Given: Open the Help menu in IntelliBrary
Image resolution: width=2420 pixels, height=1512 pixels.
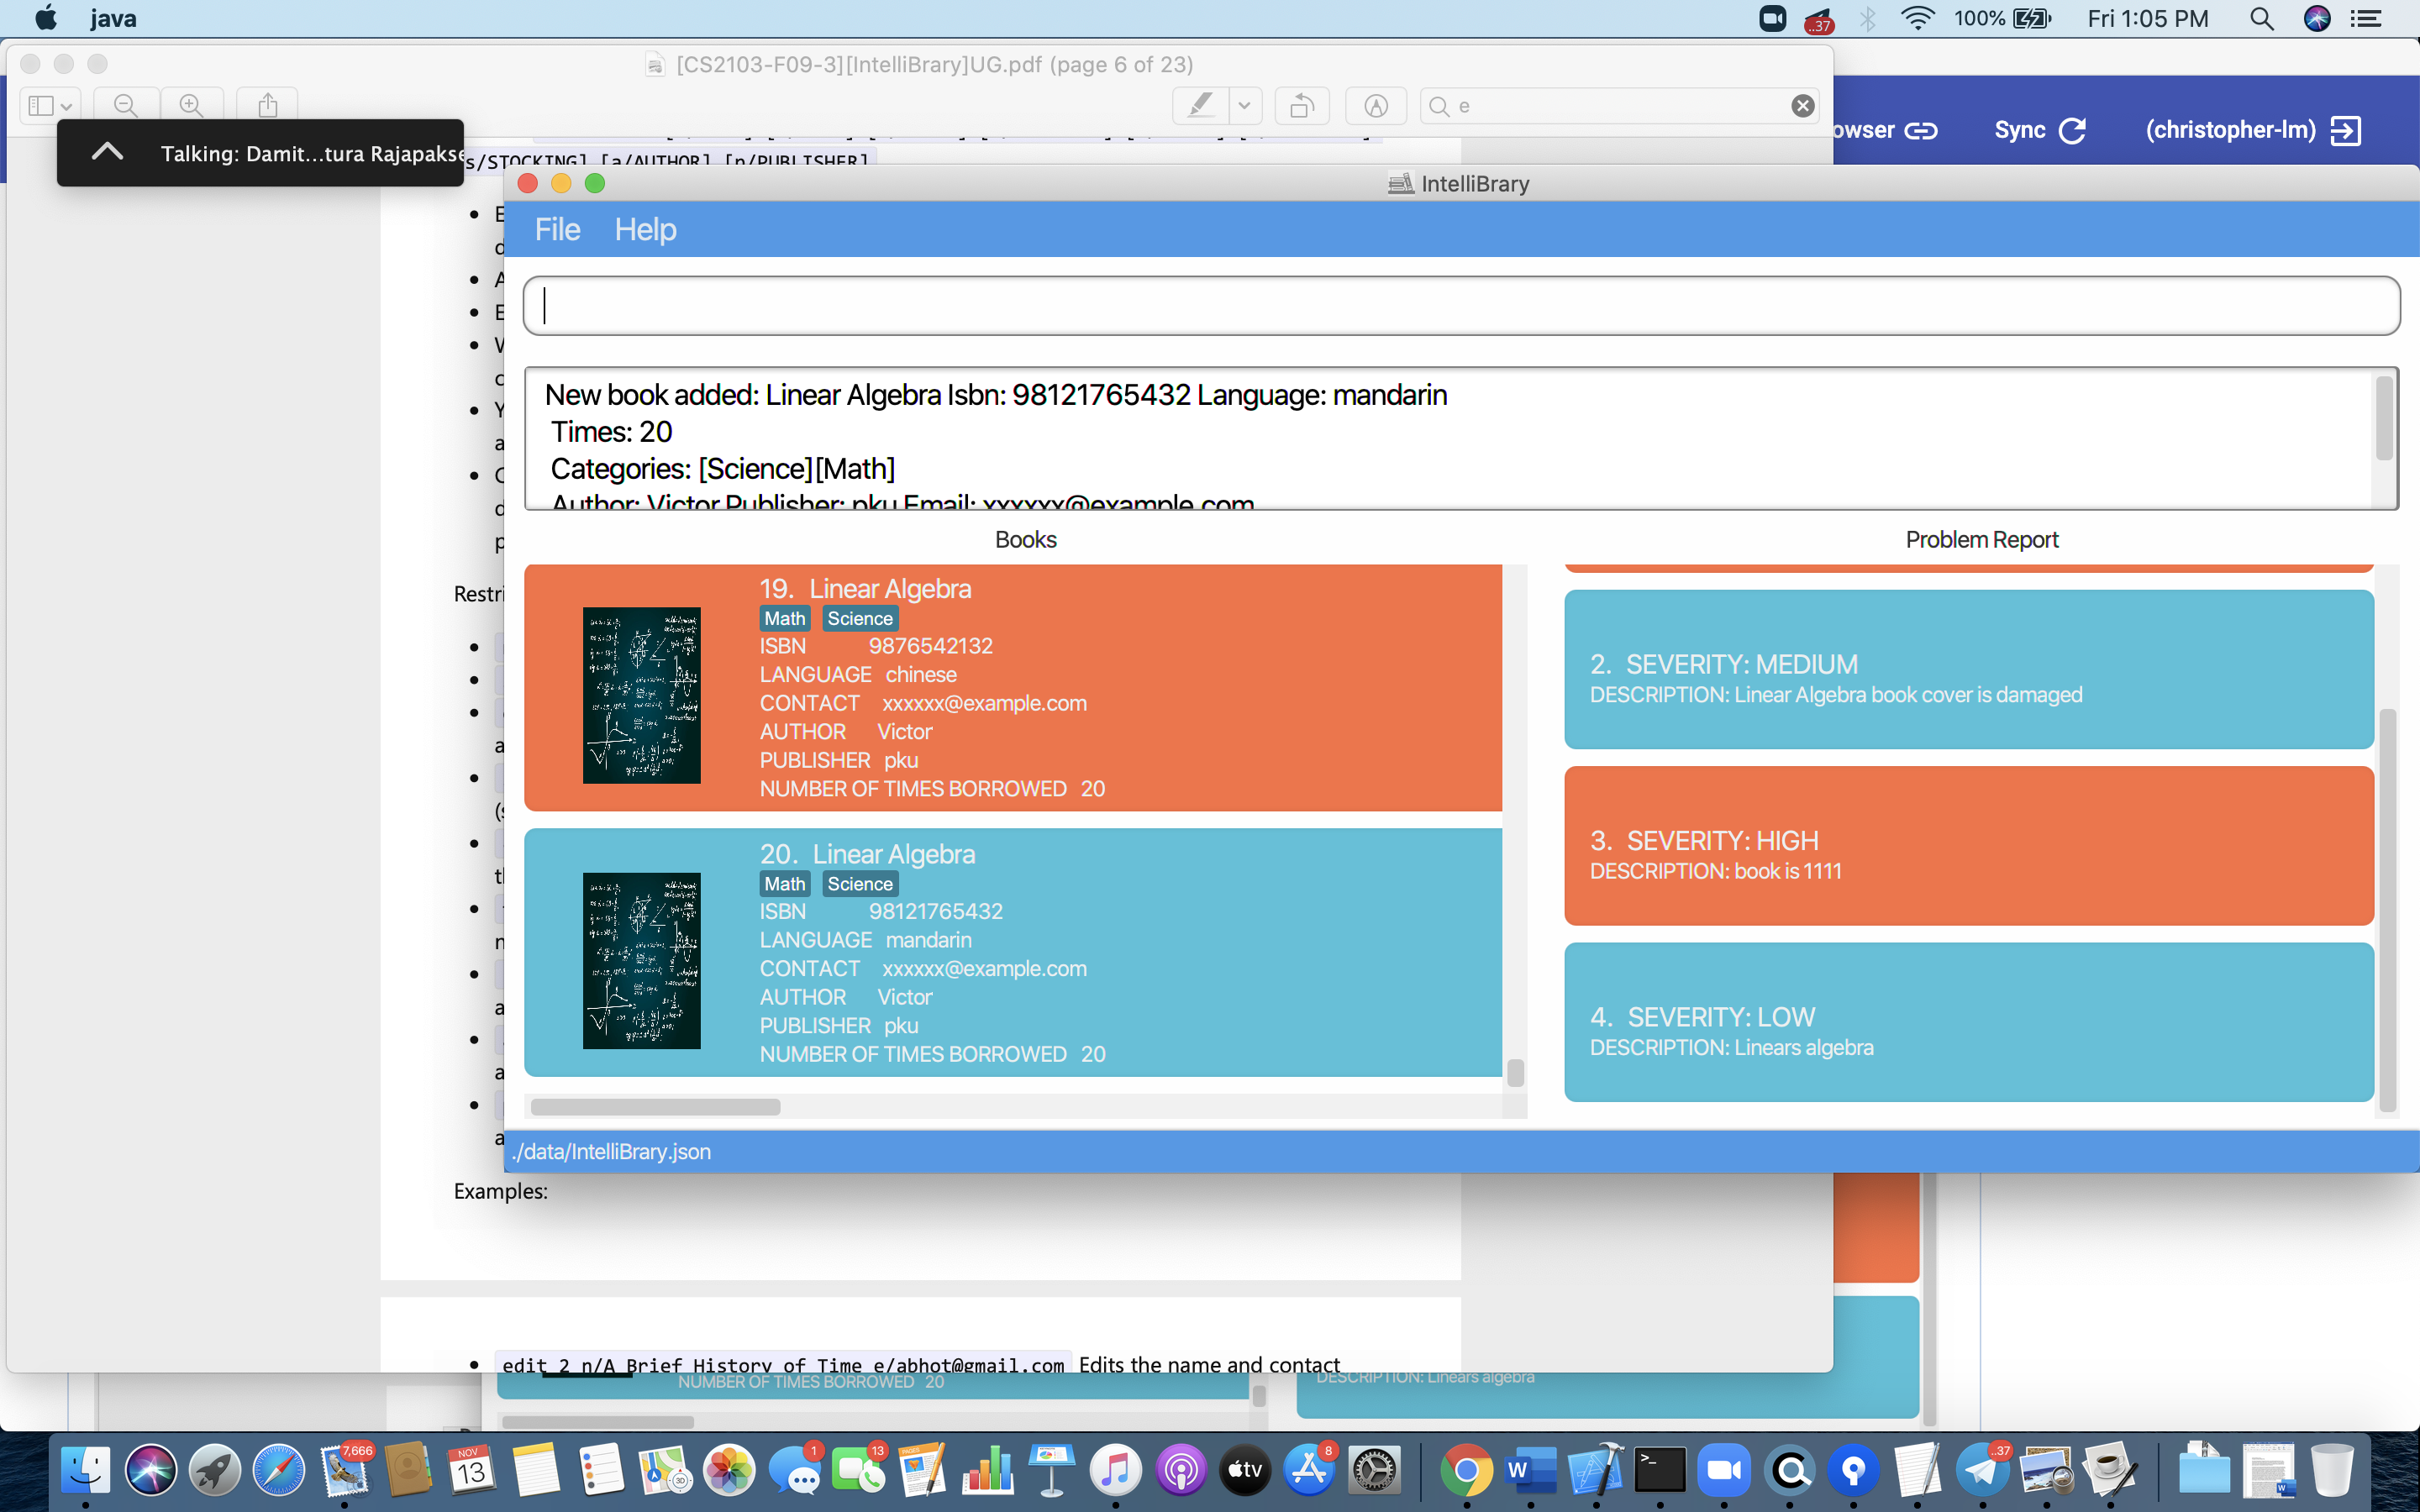Looking at the screenshot, I should tap(645, 229).
